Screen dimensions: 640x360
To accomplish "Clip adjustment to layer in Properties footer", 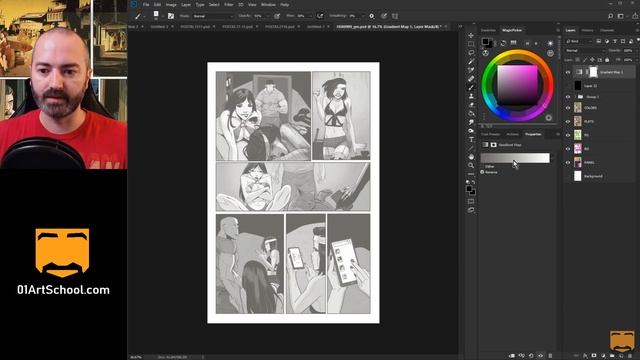I will click(511, 356).
